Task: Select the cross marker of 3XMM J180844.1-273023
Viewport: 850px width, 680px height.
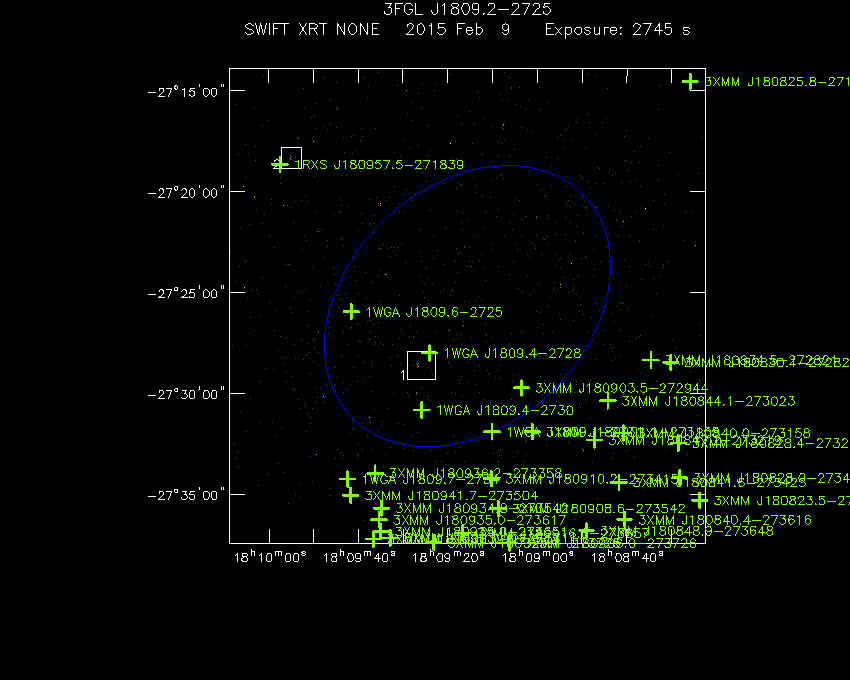Action: [x=608, y=401]
